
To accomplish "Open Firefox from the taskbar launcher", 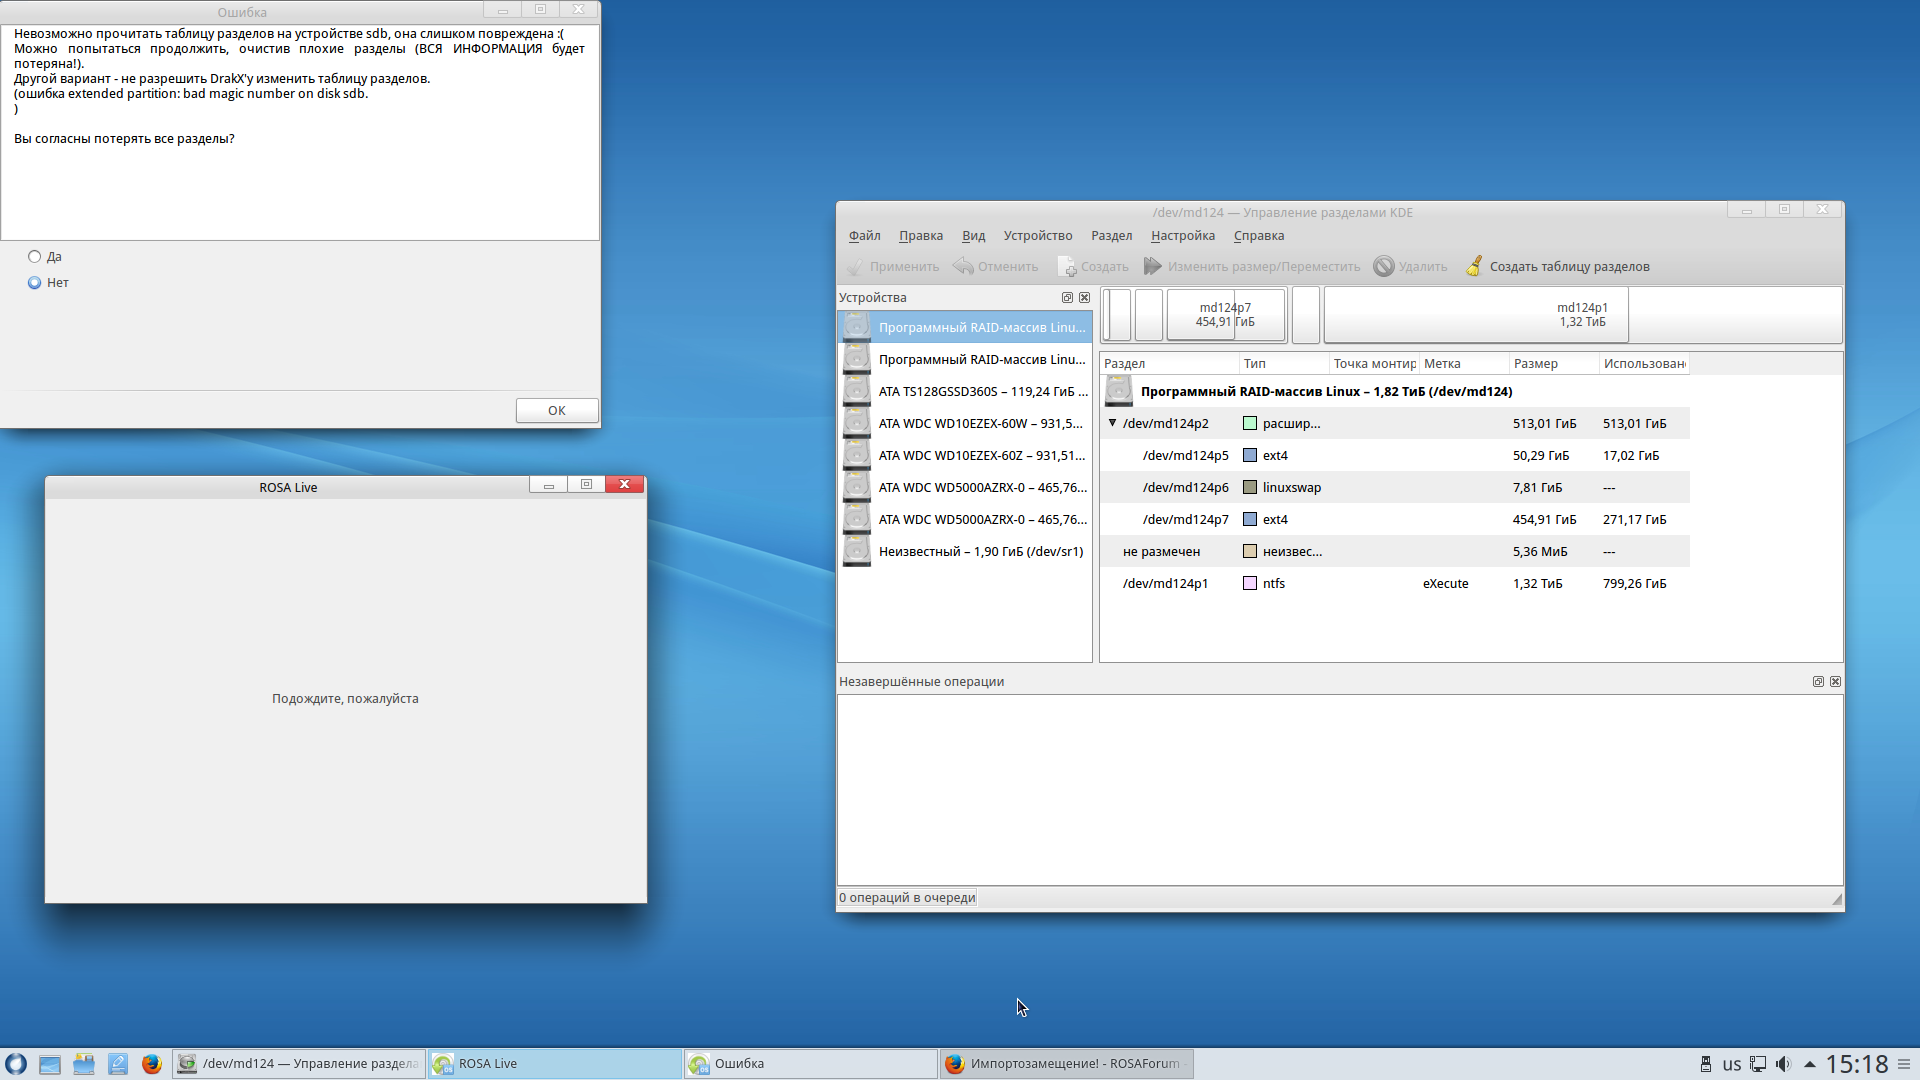I will click(x=151, y=1064).
